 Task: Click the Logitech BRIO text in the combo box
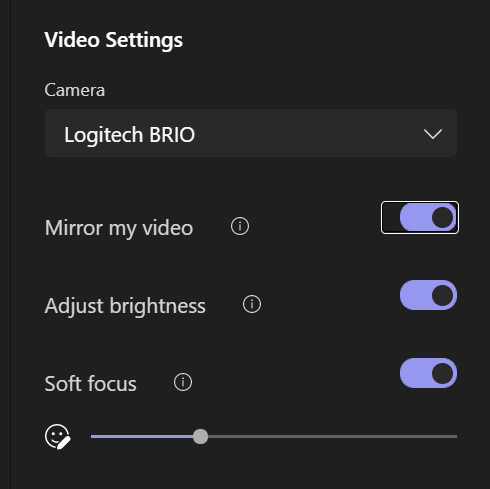click(129, 135)
